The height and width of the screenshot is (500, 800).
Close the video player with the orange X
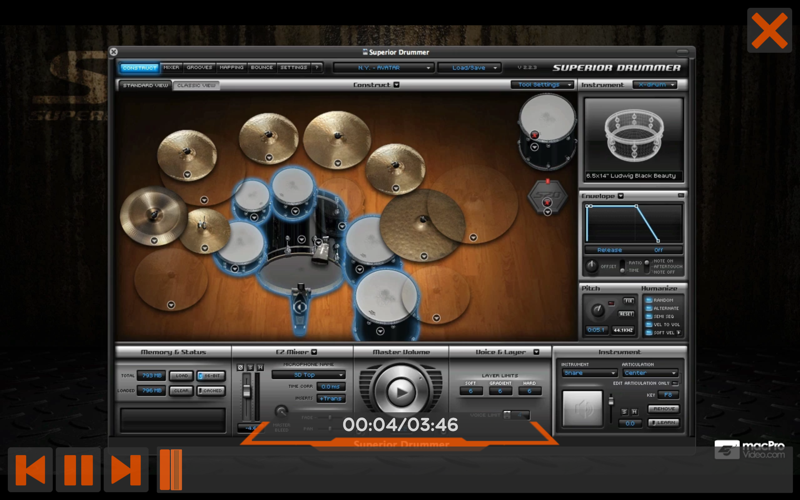(x=769, y=31)
